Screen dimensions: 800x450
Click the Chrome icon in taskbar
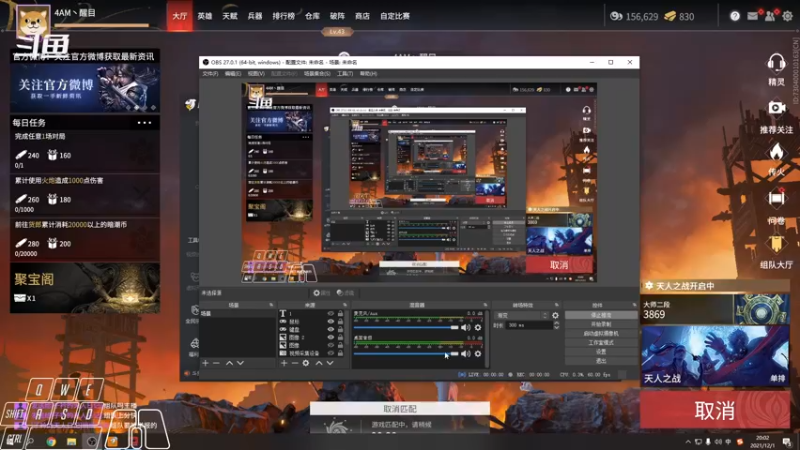pyautogui.click(x=51, y=442)
